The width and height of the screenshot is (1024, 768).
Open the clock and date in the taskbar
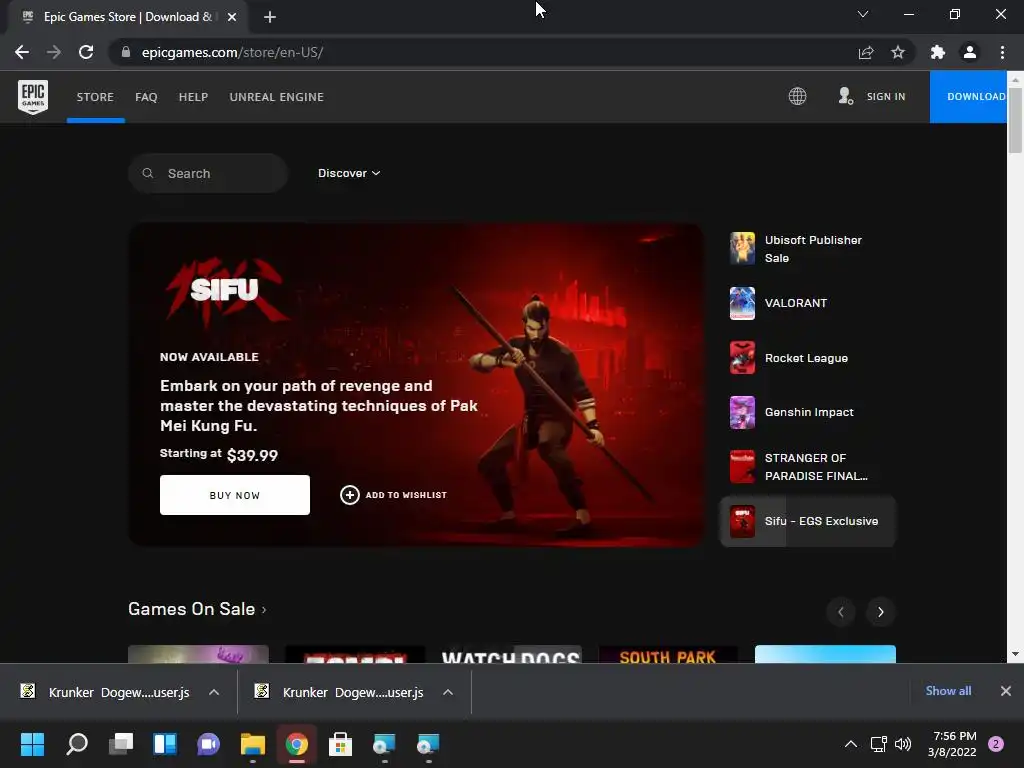952,744
